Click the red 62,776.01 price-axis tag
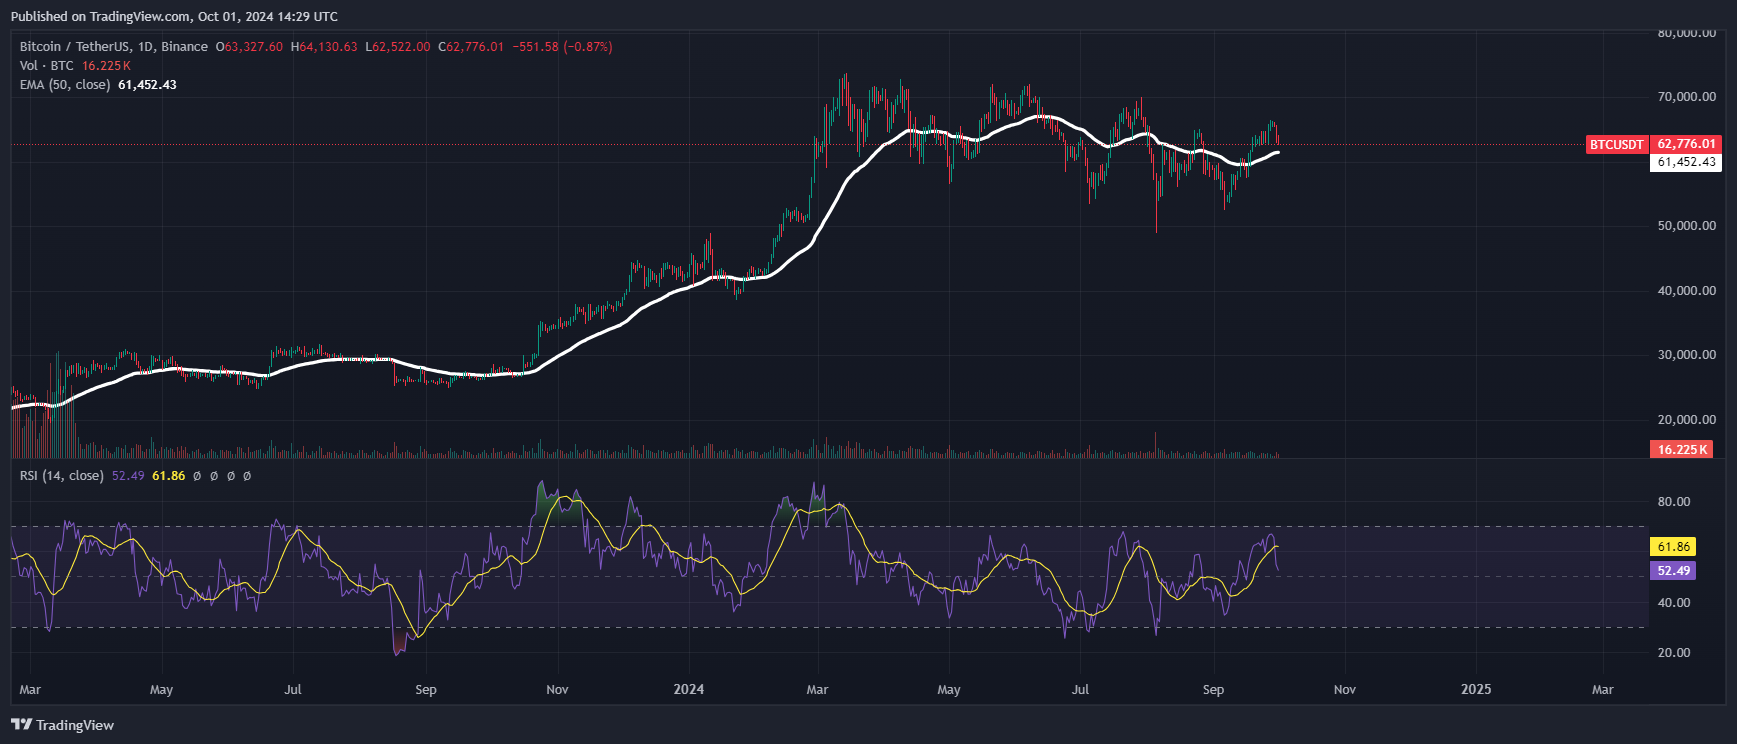This screenshot has height=744, width=1737. click(x=1686, y=144)
